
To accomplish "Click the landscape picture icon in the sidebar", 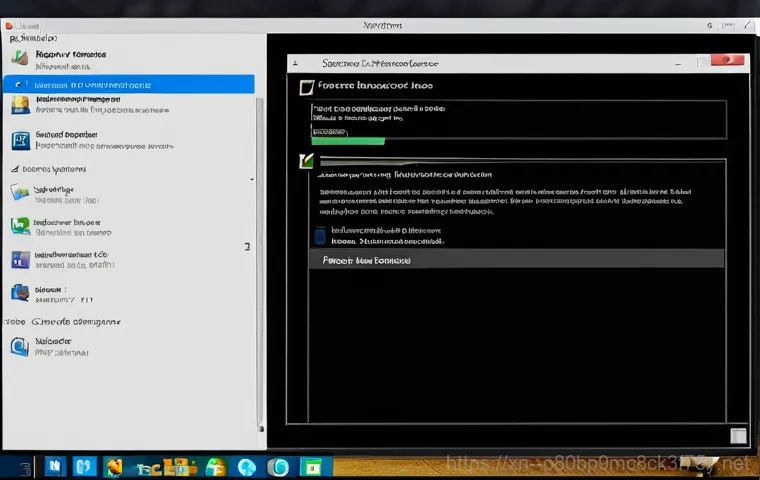I will [x=20, y=192].
